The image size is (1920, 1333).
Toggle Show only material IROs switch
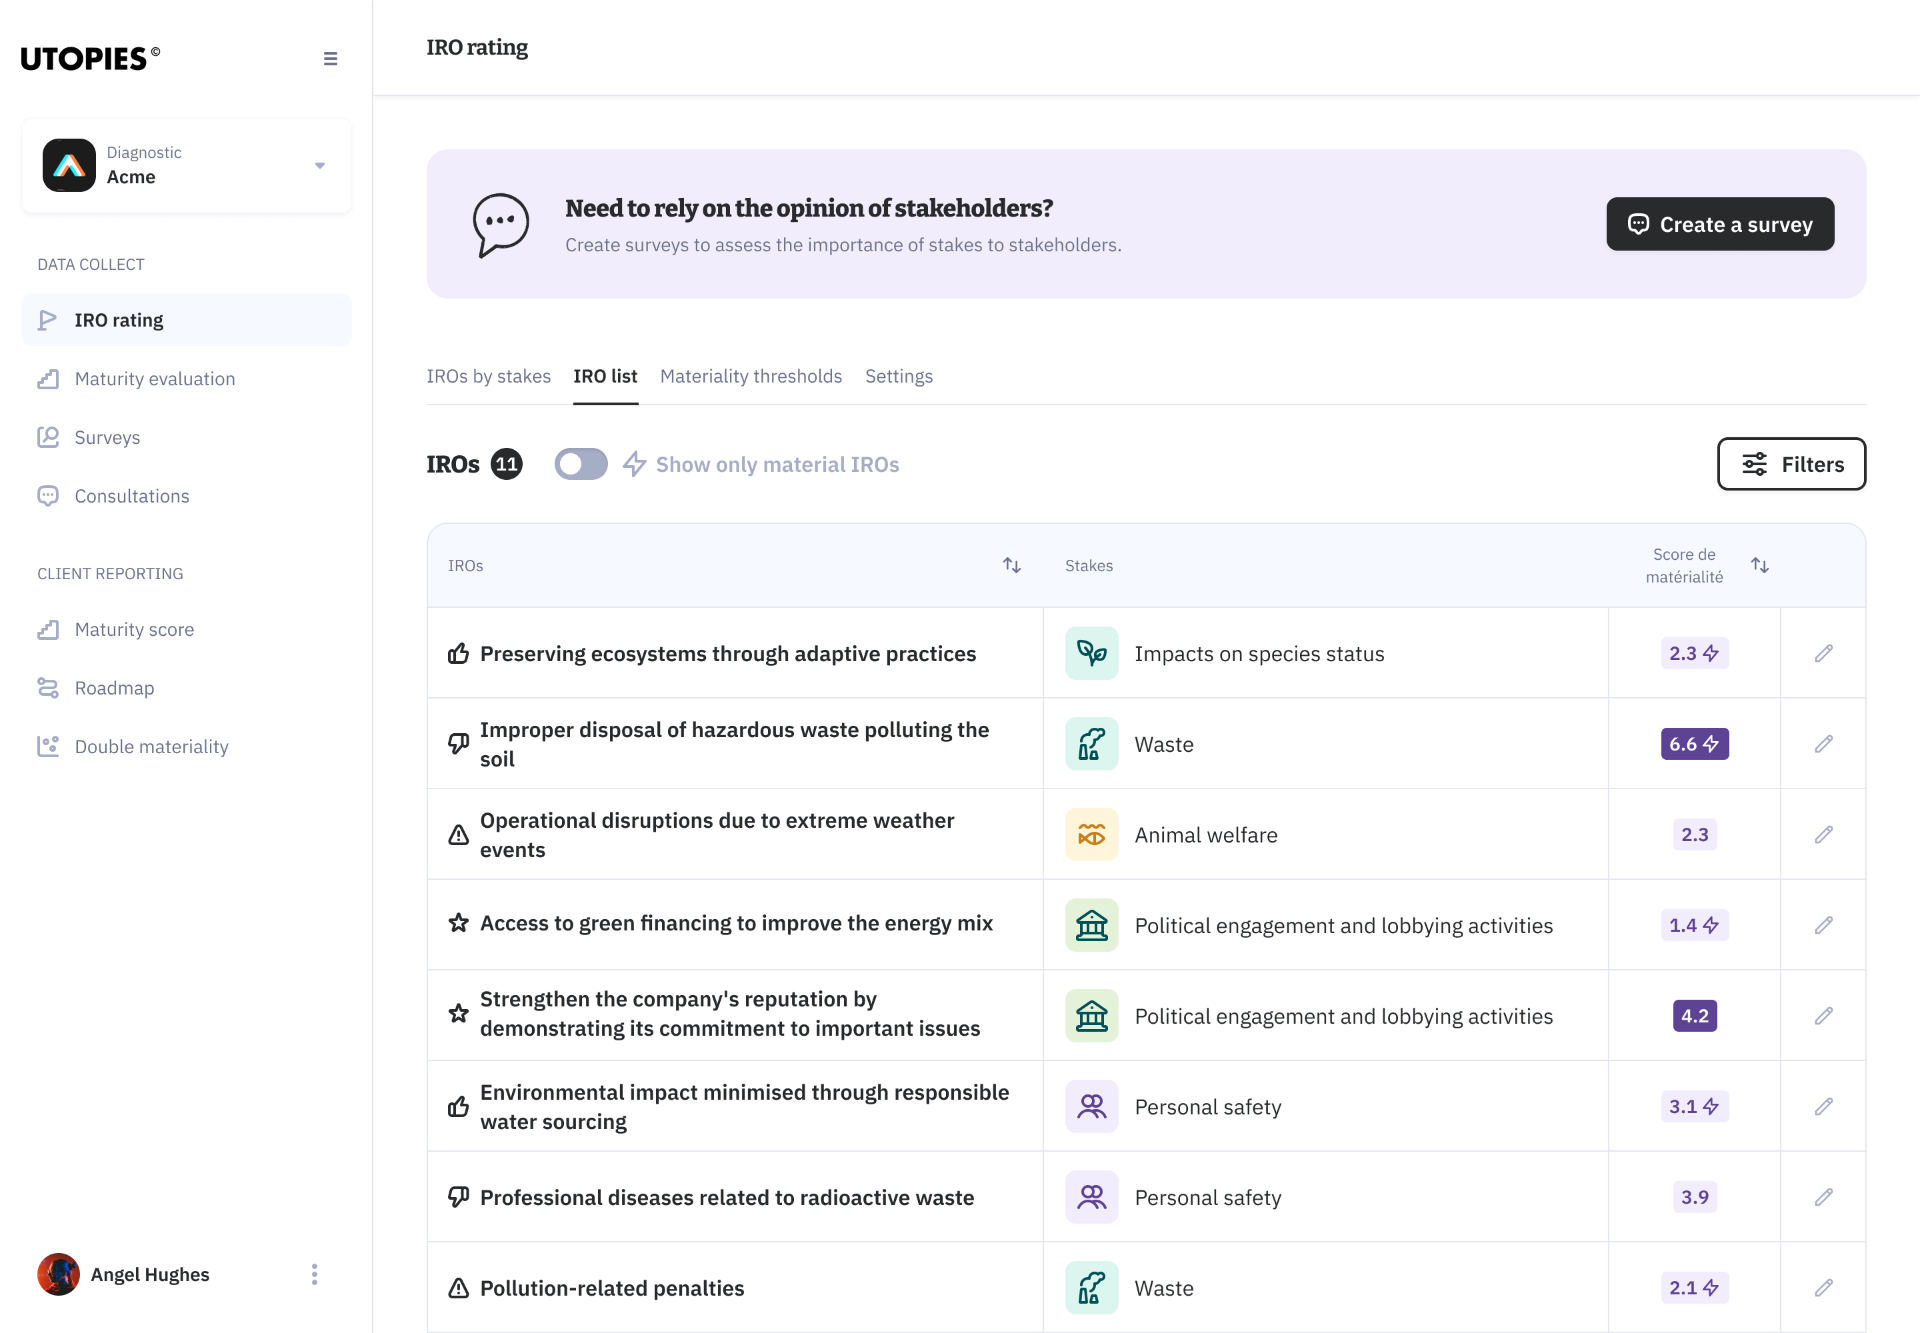point(581,464)
